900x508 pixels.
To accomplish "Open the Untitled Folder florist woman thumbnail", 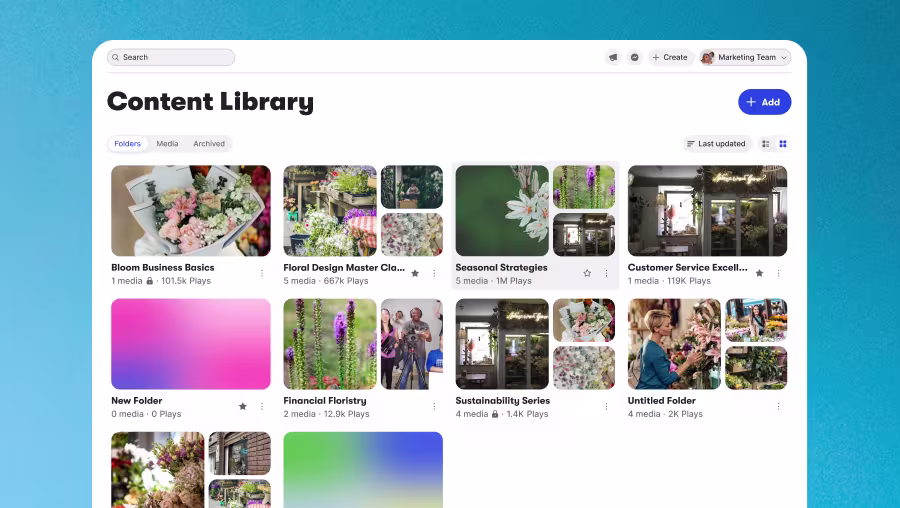I will click(x=674, y=344).
